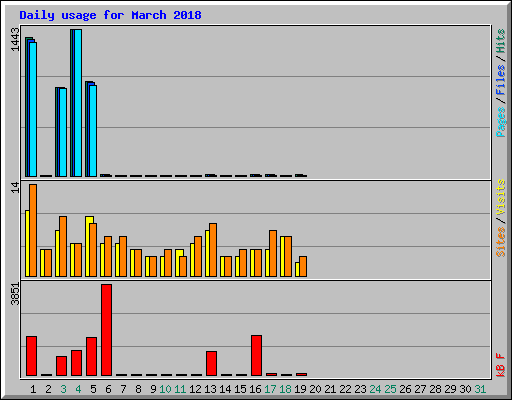Click day label 19 on the axis

click(x=300, y=389)
